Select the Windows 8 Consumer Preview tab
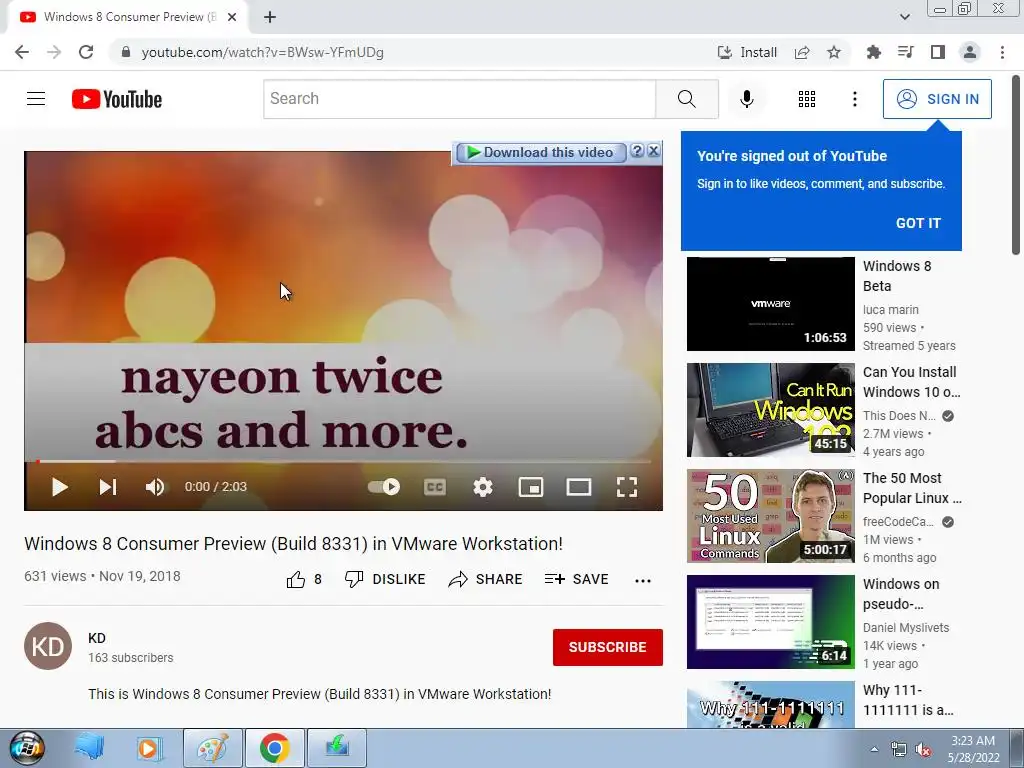1024x768 pixels. [x=128, y=17]
